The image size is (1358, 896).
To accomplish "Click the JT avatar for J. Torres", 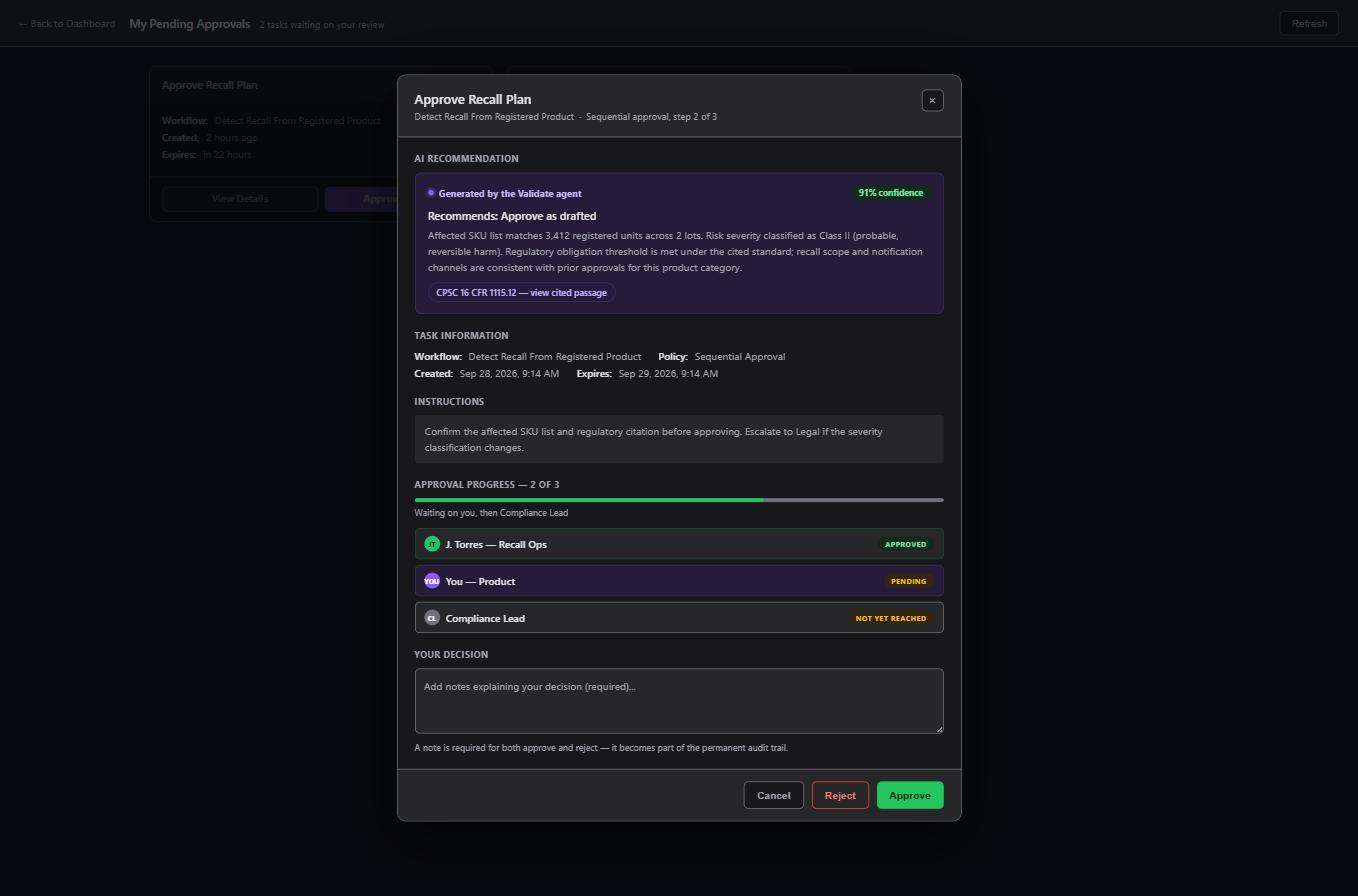I will [432, 544].
